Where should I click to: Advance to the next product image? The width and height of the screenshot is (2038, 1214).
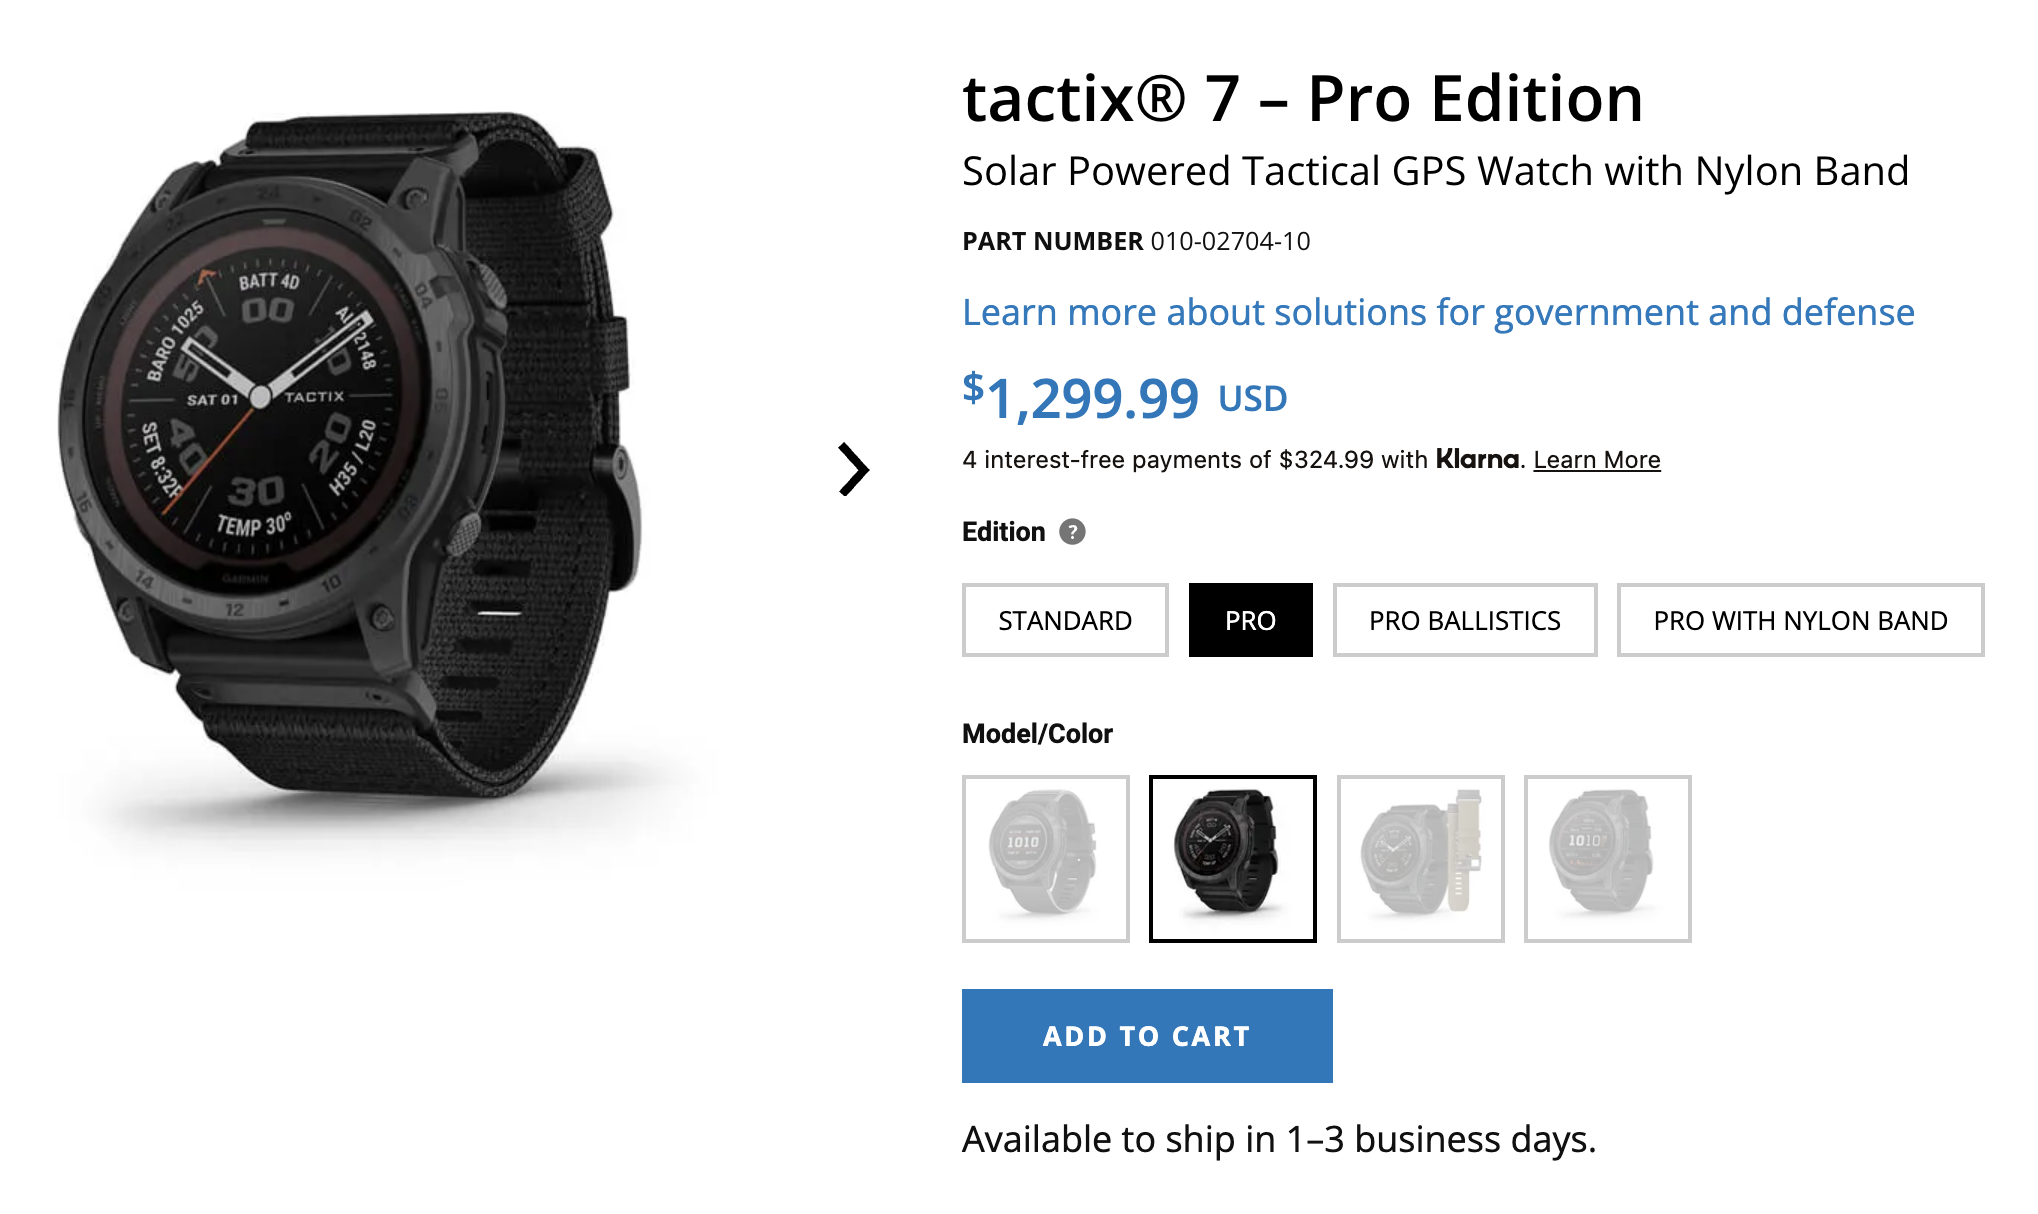[853, 469]
